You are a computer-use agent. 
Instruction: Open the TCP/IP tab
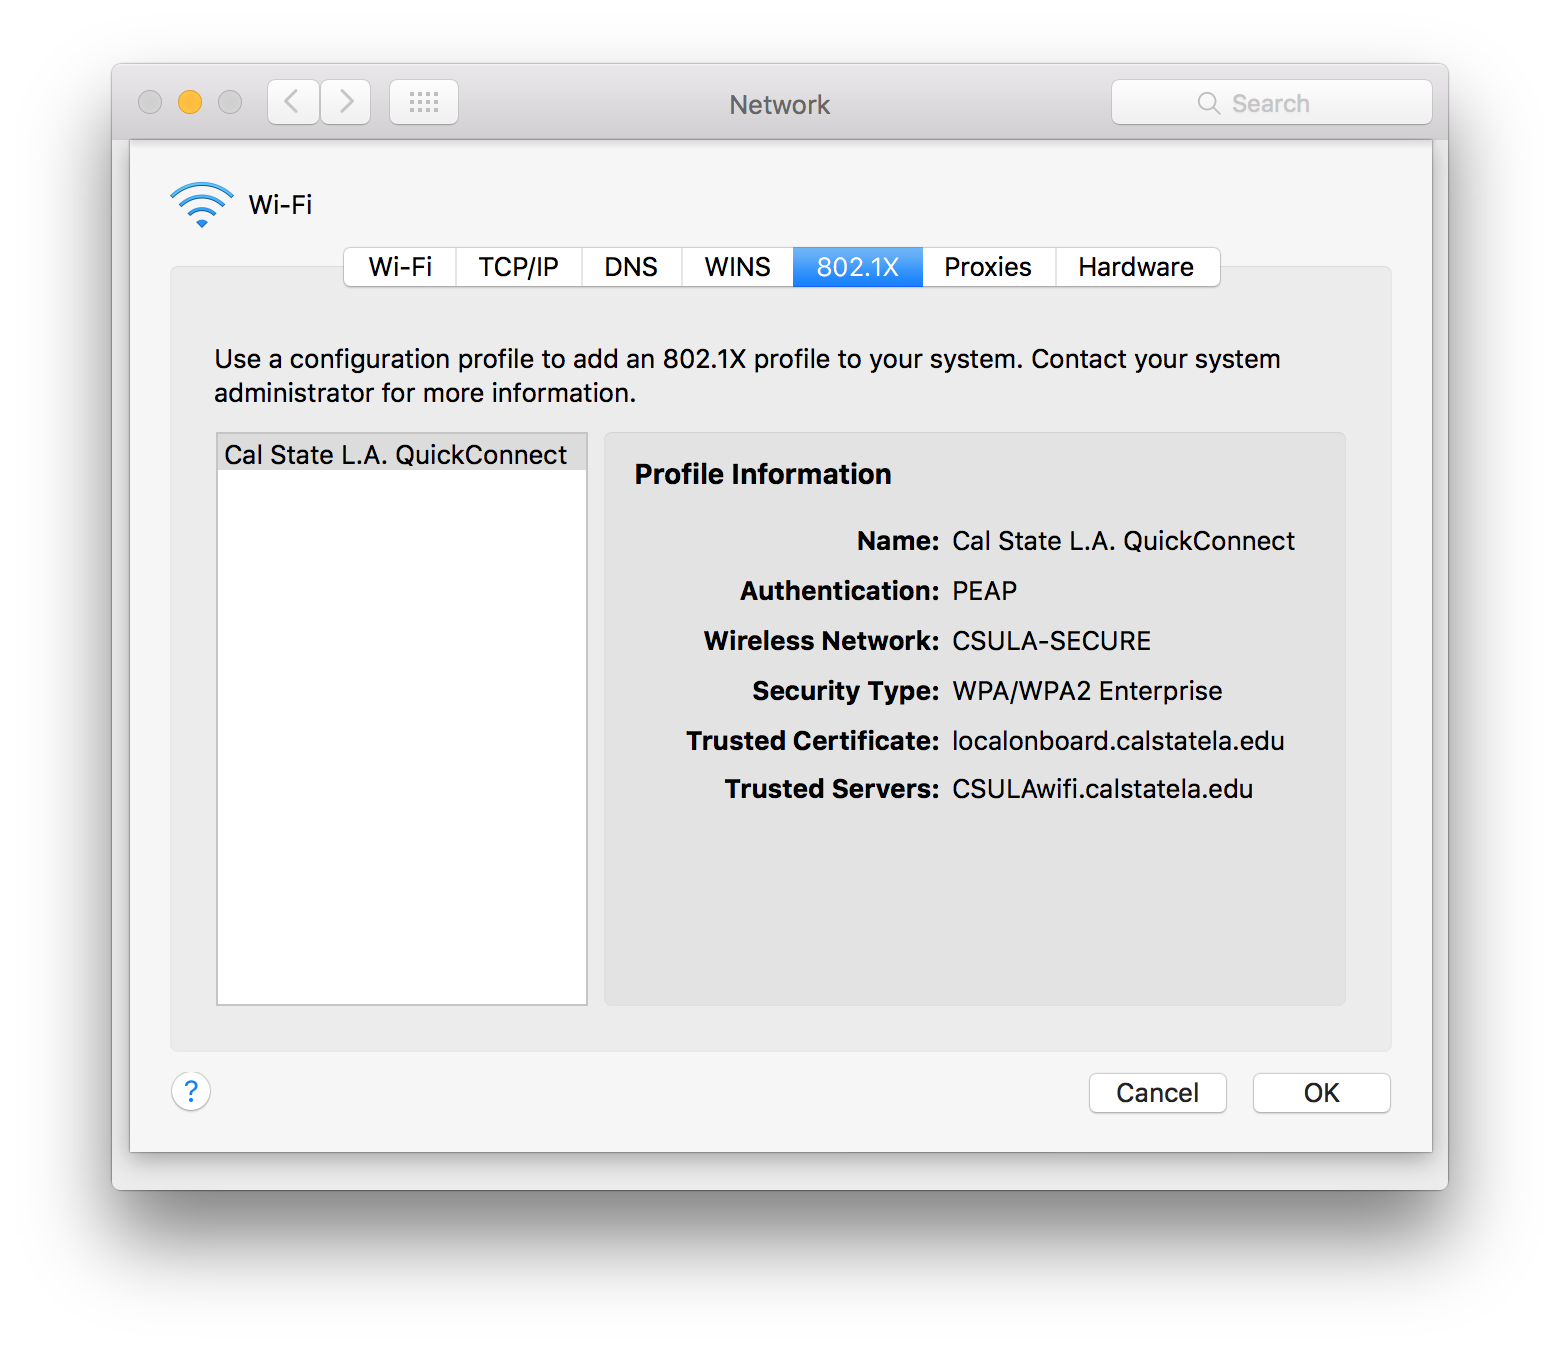pos(518,267)
